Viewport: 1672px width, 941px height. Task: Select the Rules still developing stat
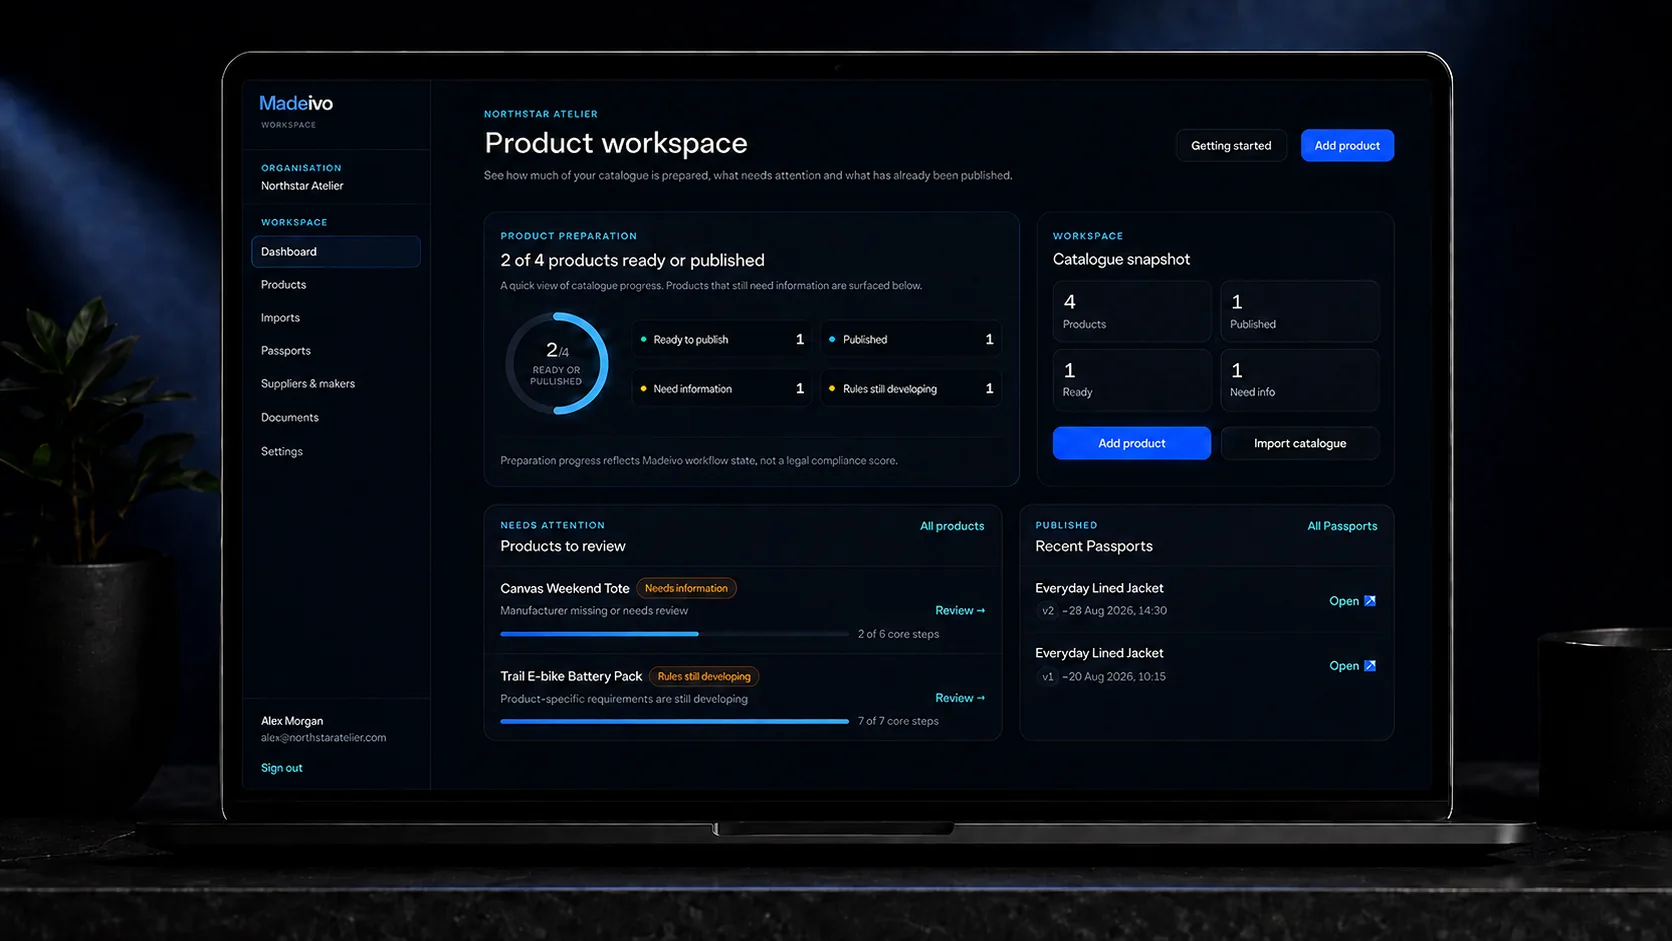tap(911, 389)
